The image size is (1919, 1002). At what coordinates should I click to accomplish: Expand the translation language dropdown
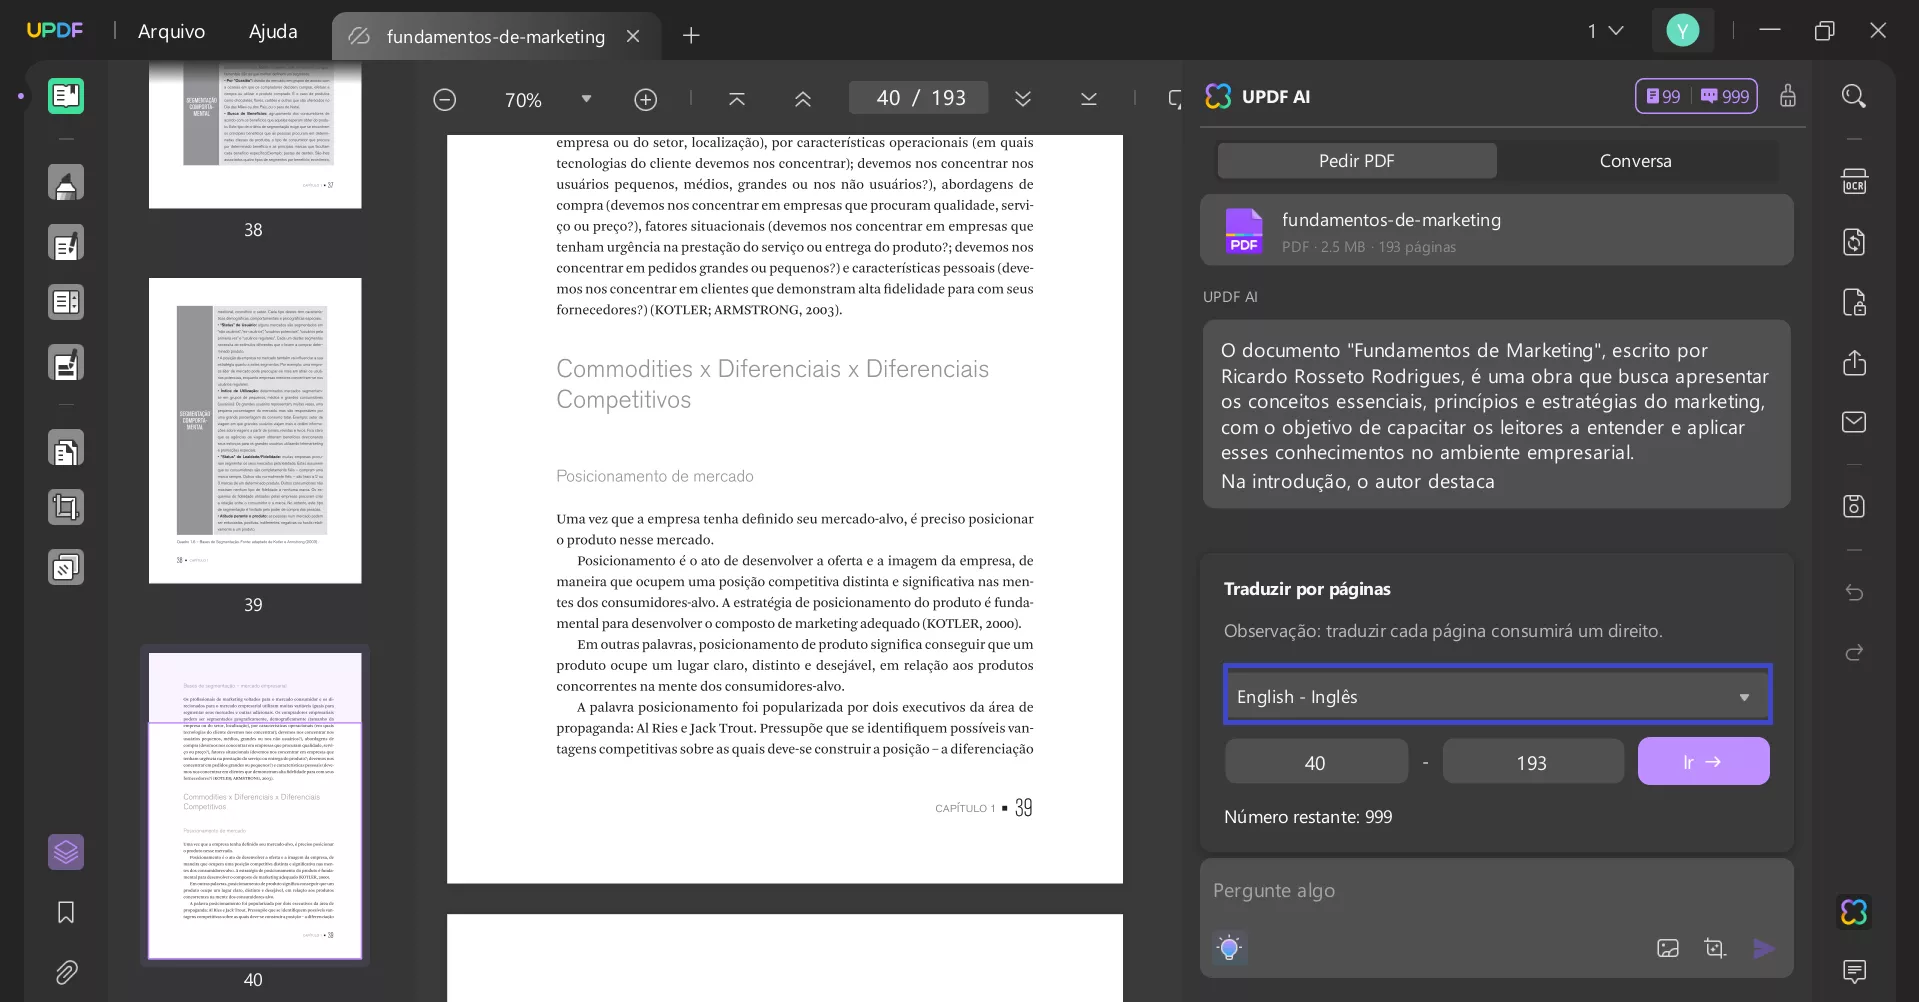(1744, 696)
